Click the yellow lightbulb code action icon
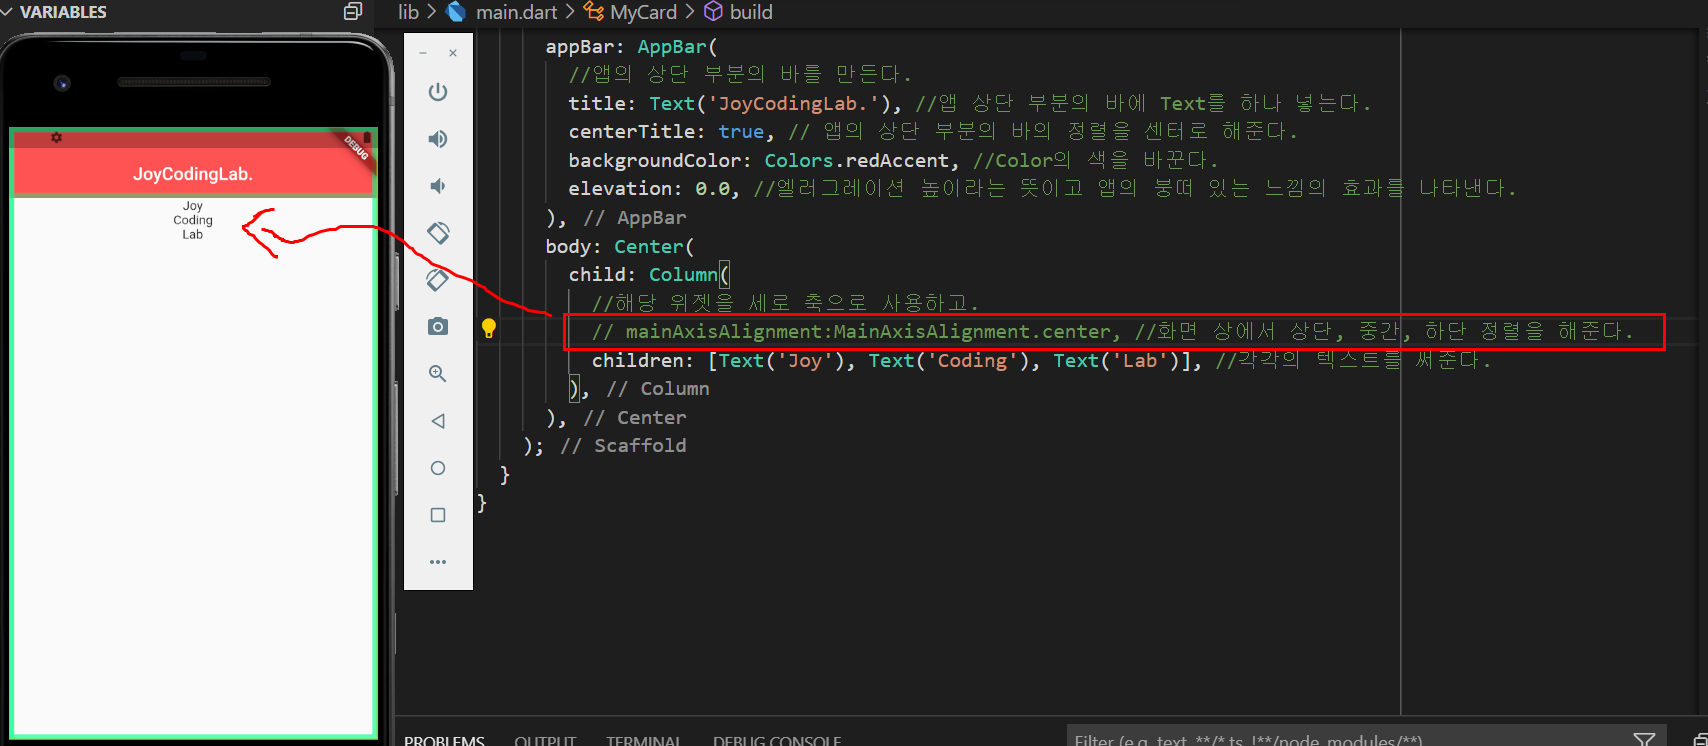Screen dimensions: 1708x746 [489, 328]
